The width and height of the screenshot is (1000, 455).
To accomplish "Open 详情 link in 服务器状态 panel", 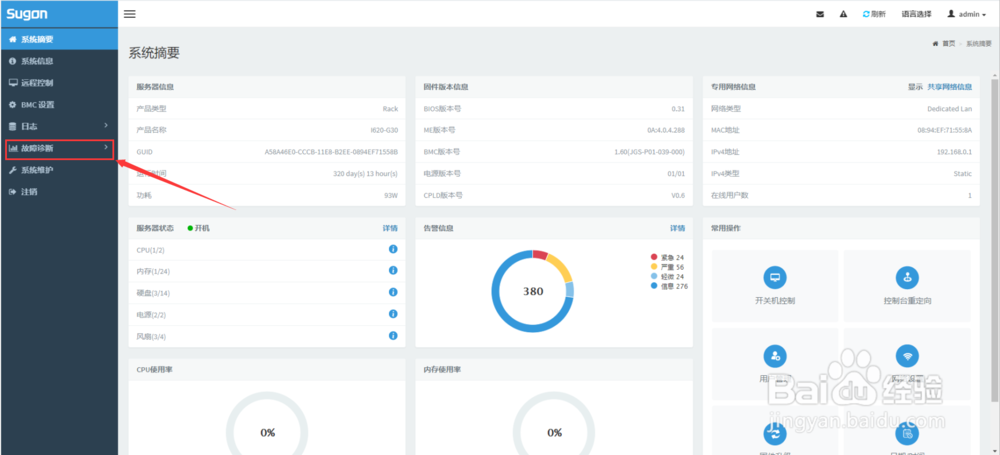I will (390, 228).
